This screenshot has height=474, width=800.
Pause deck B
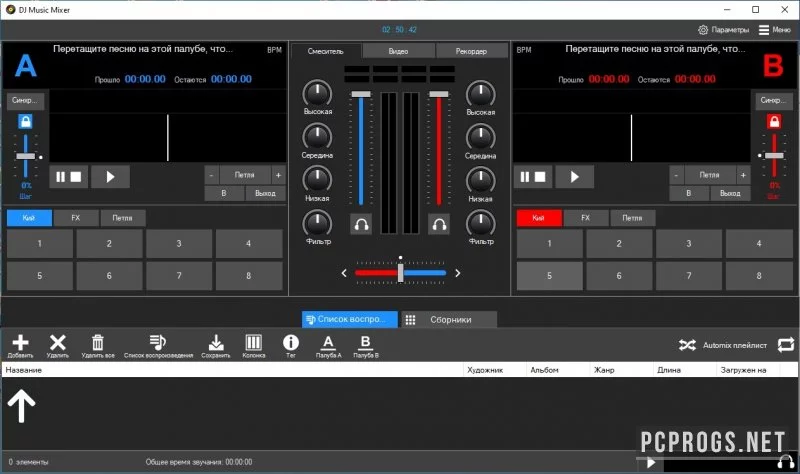524,177
